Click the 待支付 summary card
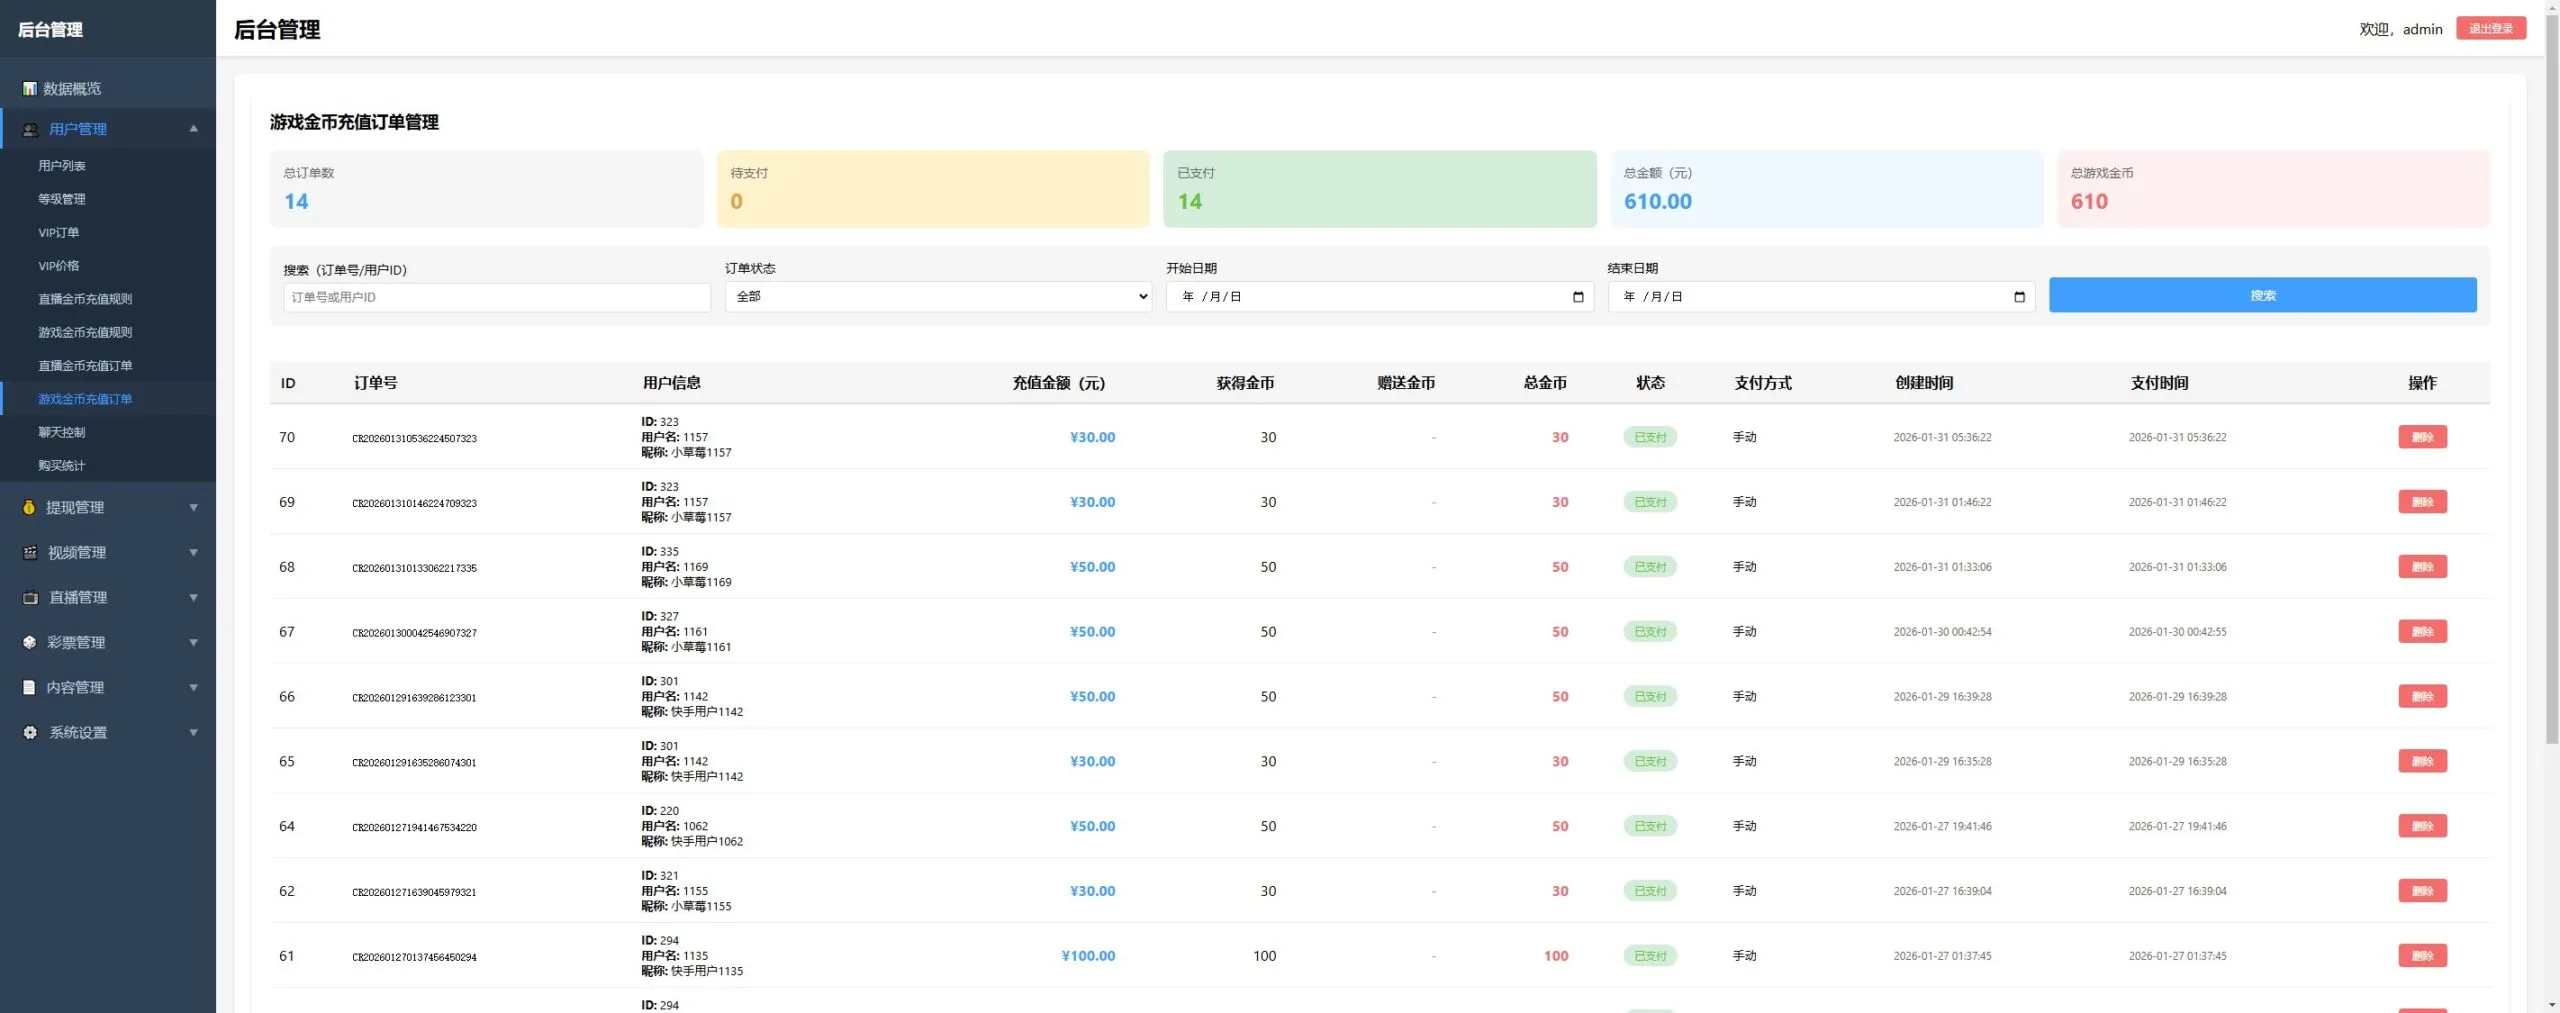 [933, 189]
